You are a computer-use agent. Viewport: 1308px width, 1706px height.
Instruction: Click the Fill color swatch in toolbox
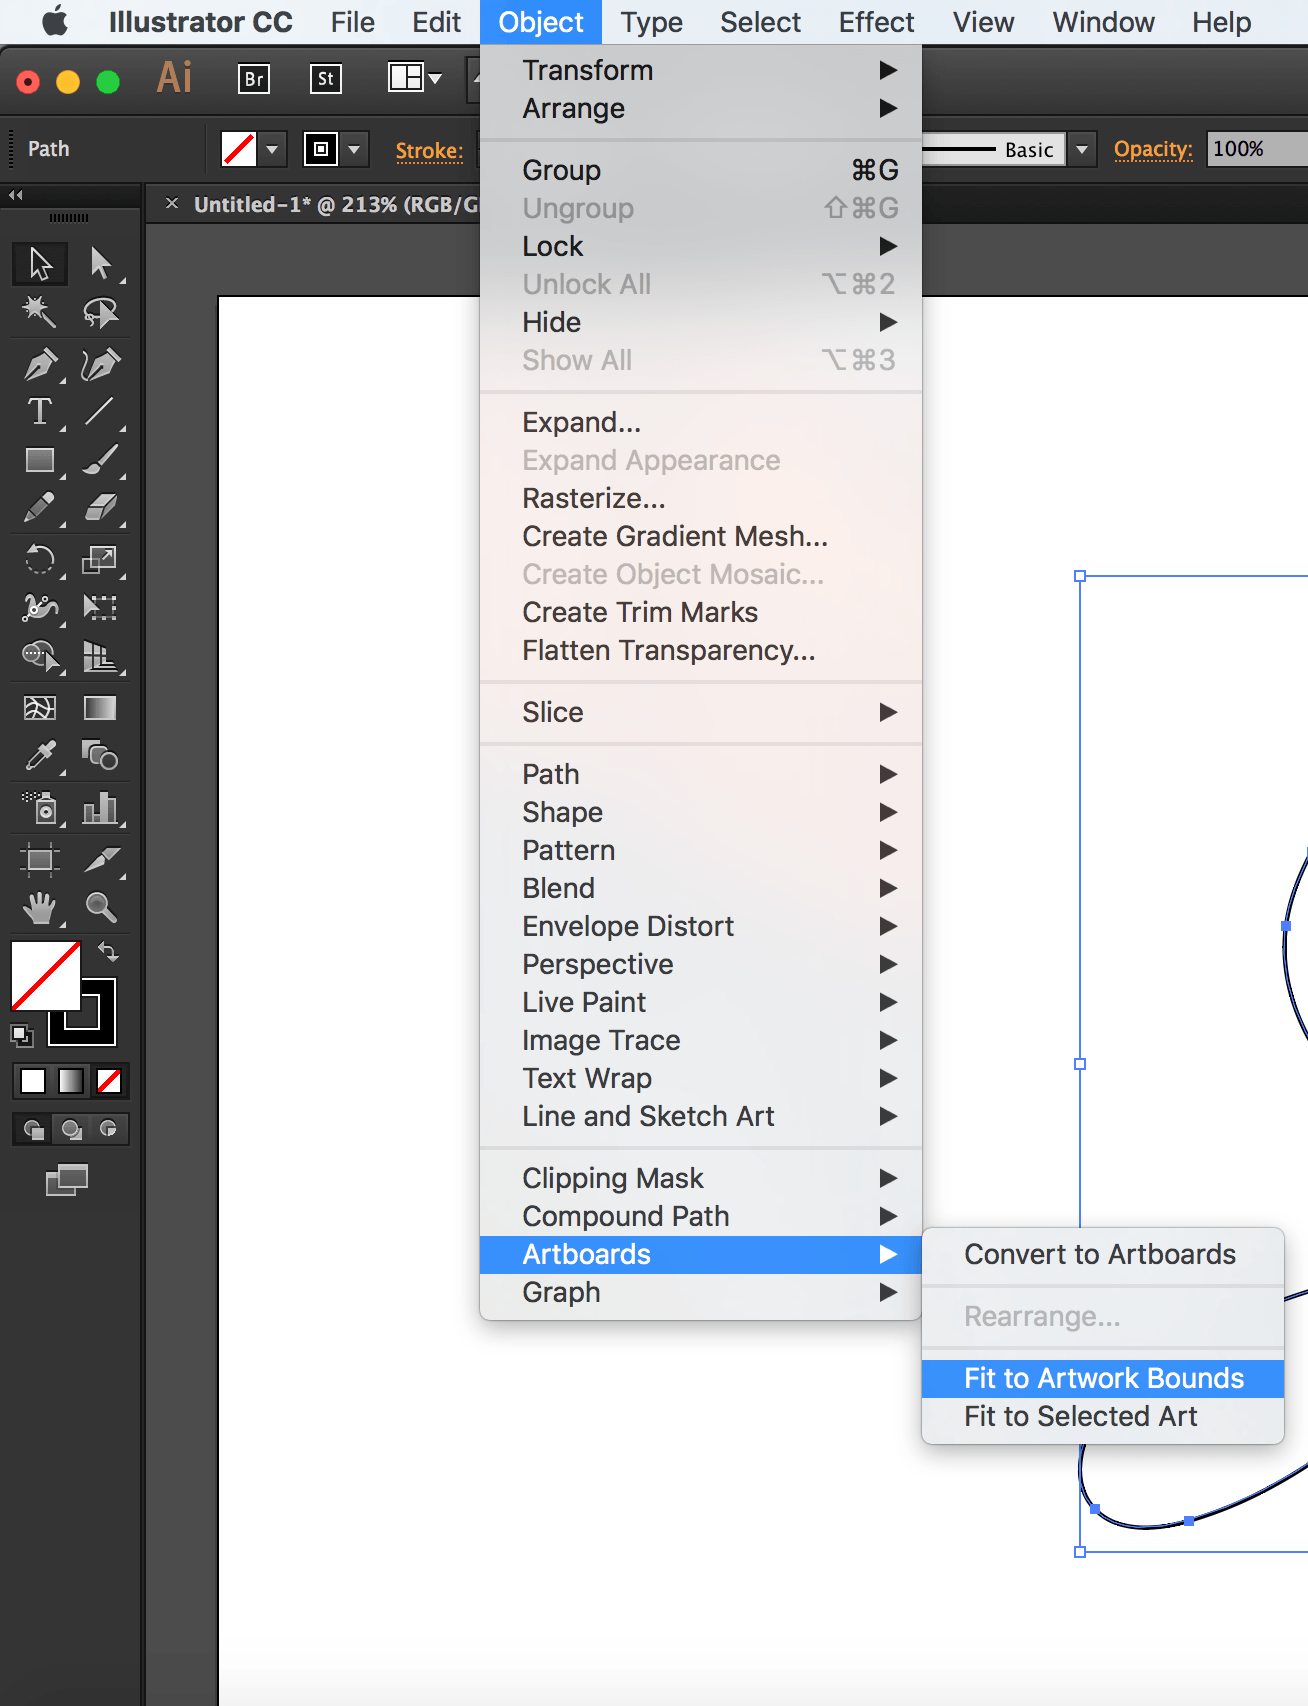coord(45,976)
